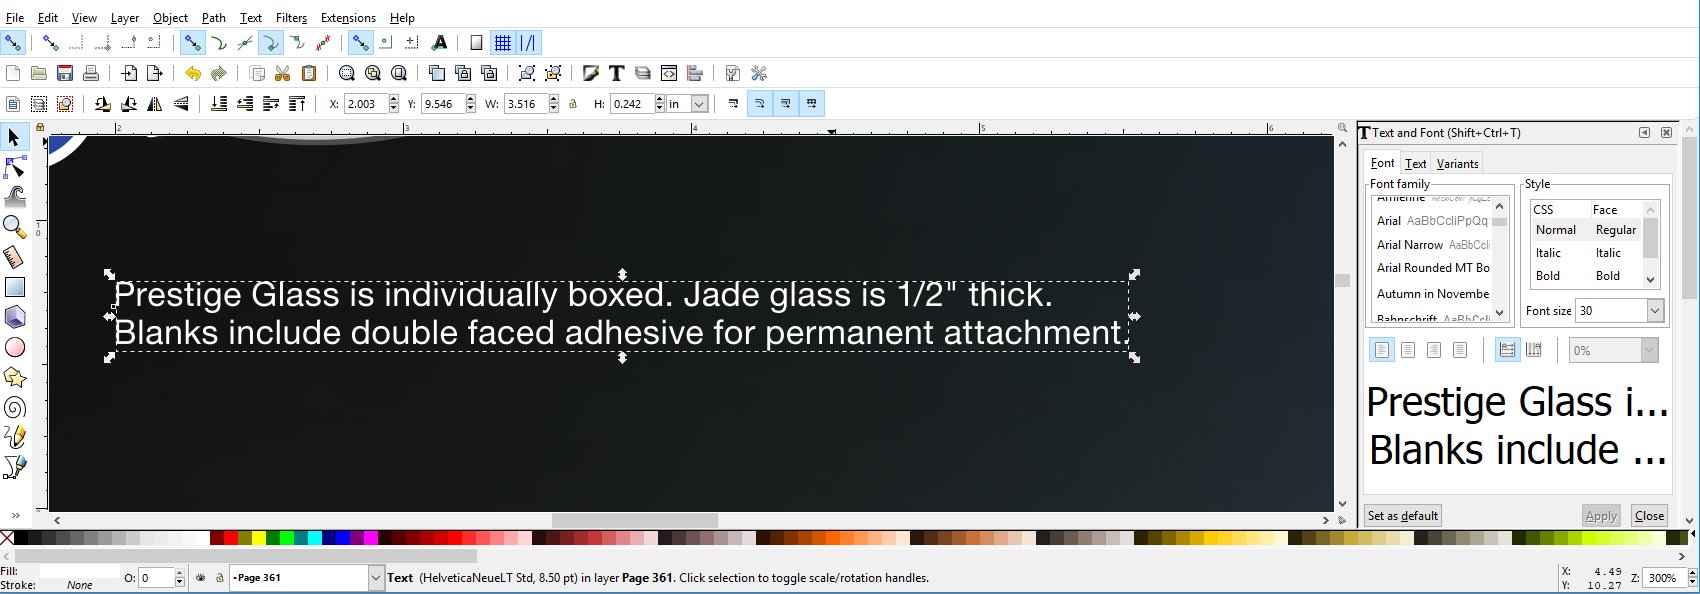Toggle layer visibility eye in status bar
This screenshot has height=594, width=1700.
201,578
